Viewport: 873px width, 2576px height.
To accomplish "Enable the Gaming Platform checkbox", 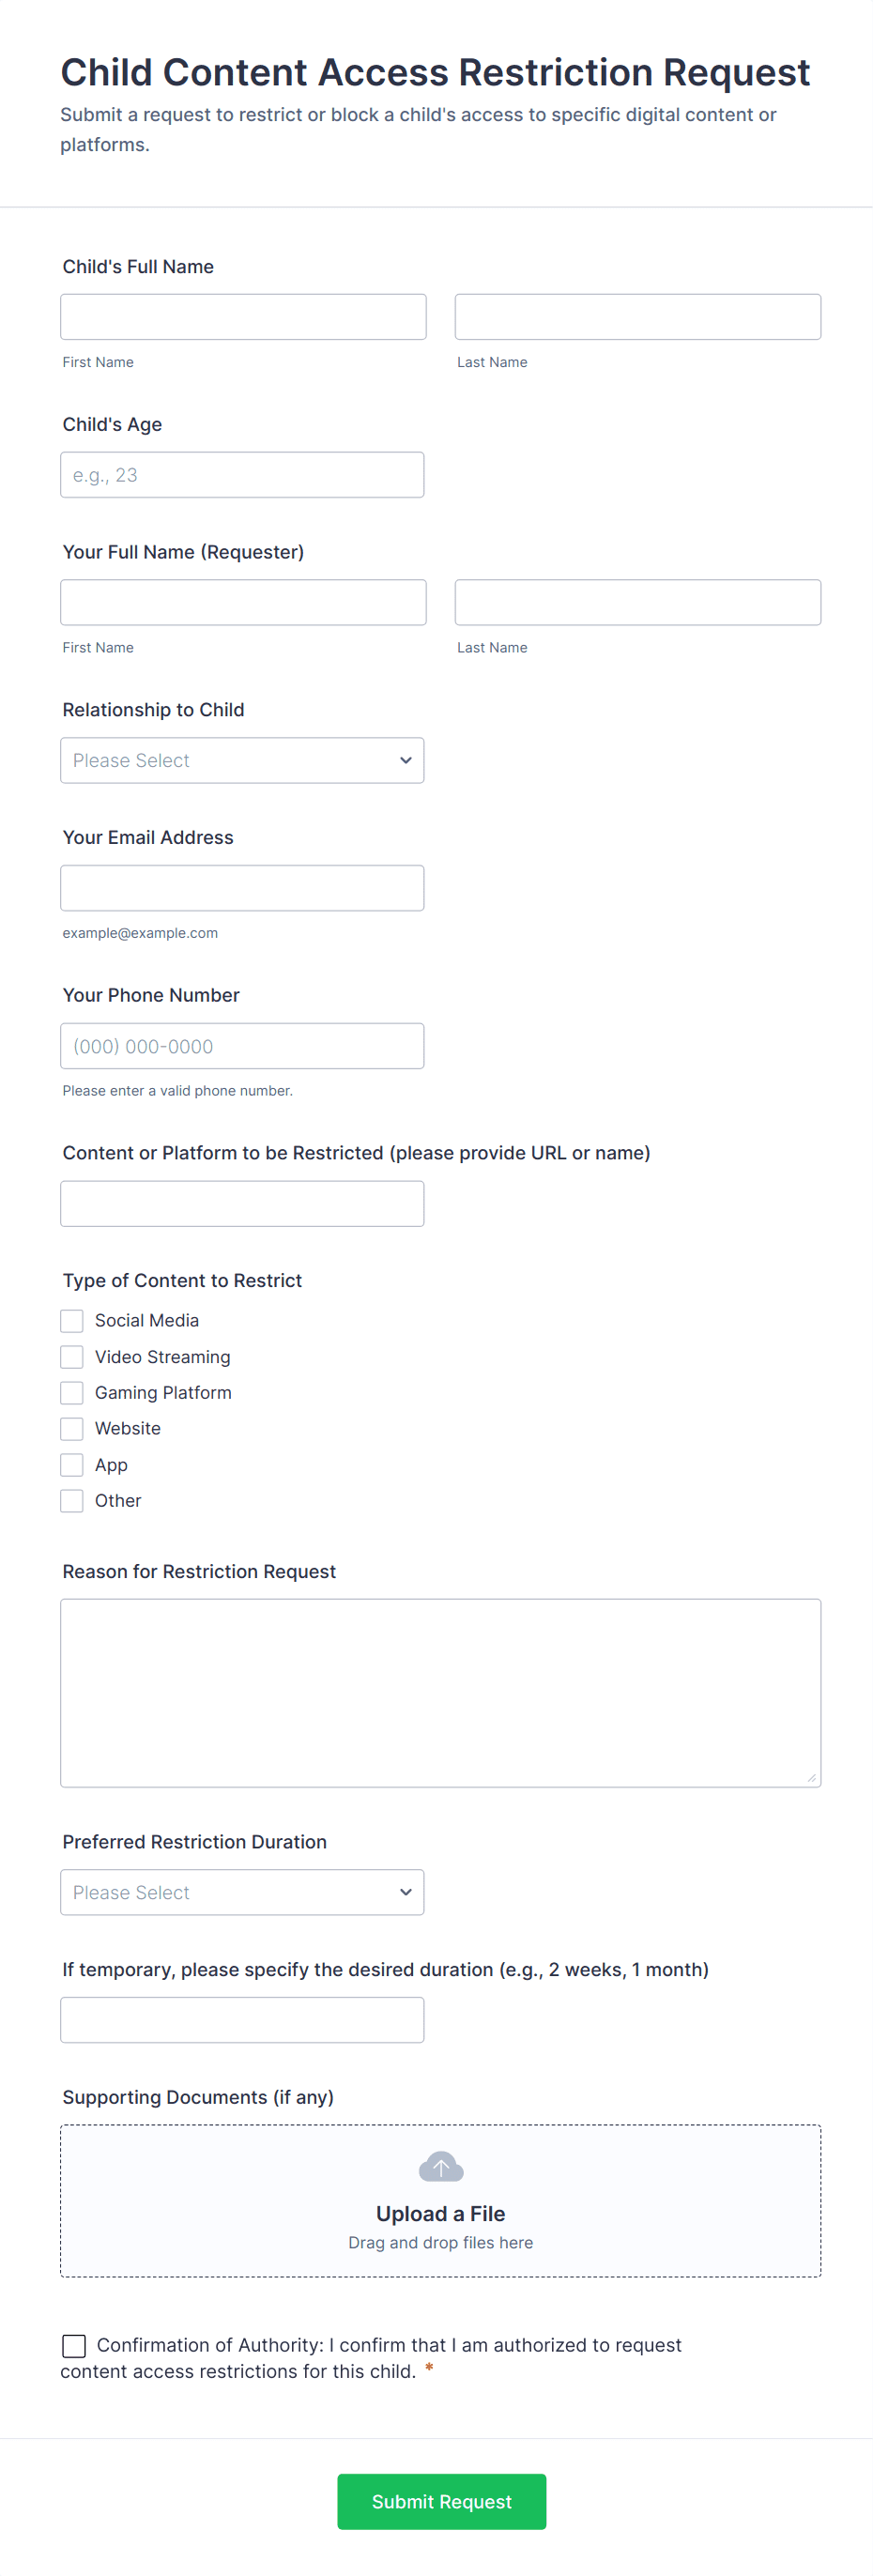I will click(x=72, y=1393).
